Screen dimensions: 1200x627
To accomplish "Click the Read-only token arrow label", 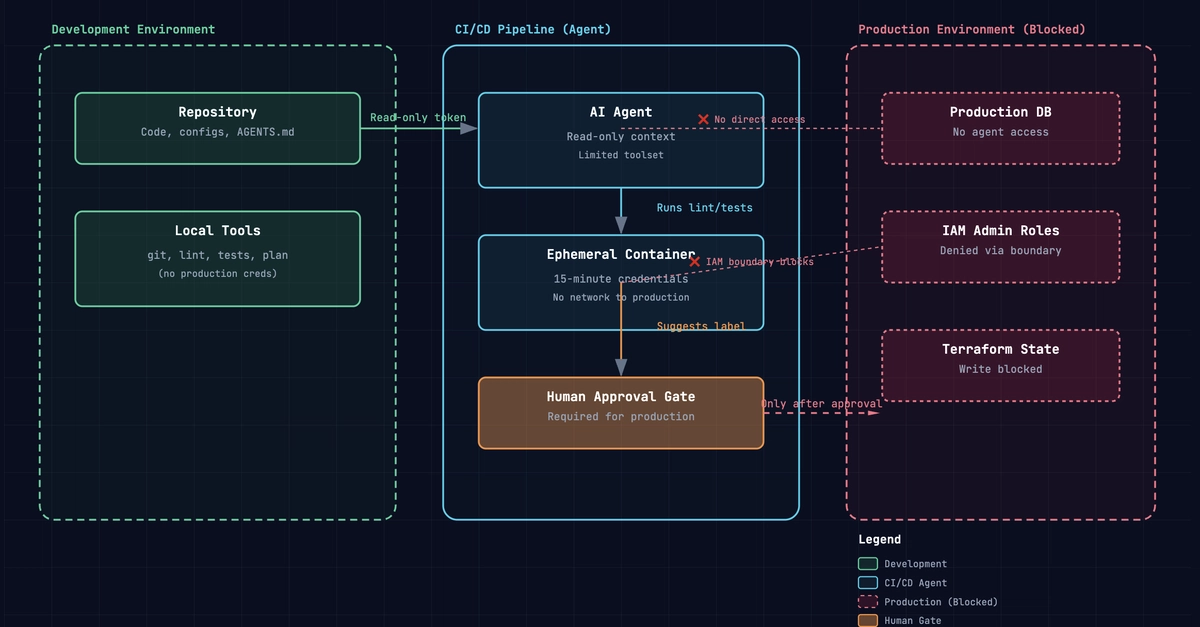I will pos(418,117).
